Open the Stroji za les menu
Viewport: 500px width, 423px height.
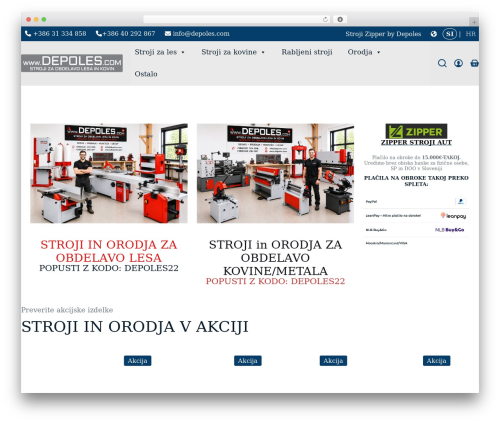point(156,52)
